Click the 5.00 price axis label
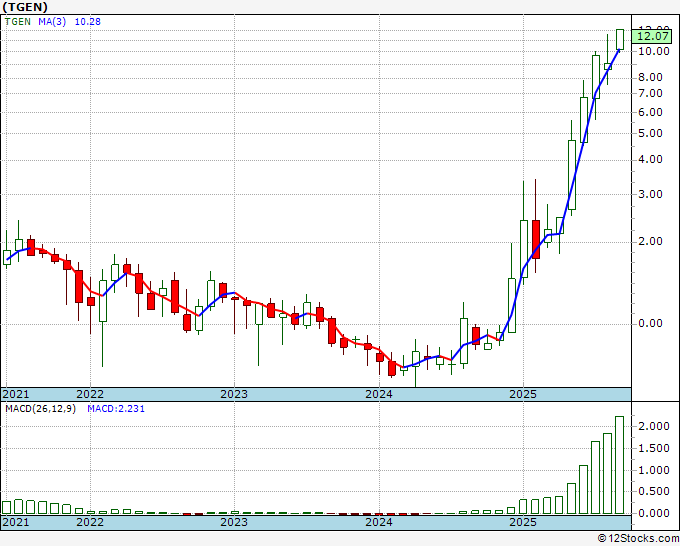Screen dimensions: 680x546 point(651,133)
